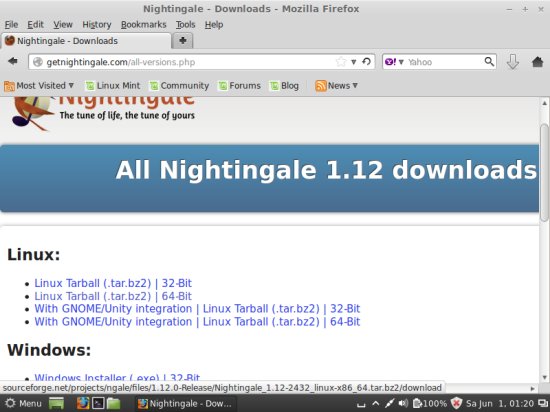Screen dimensions: 550x412
Task: Click the display monitor tray icon
Action: pyautogui.click(x=543, y=403)
